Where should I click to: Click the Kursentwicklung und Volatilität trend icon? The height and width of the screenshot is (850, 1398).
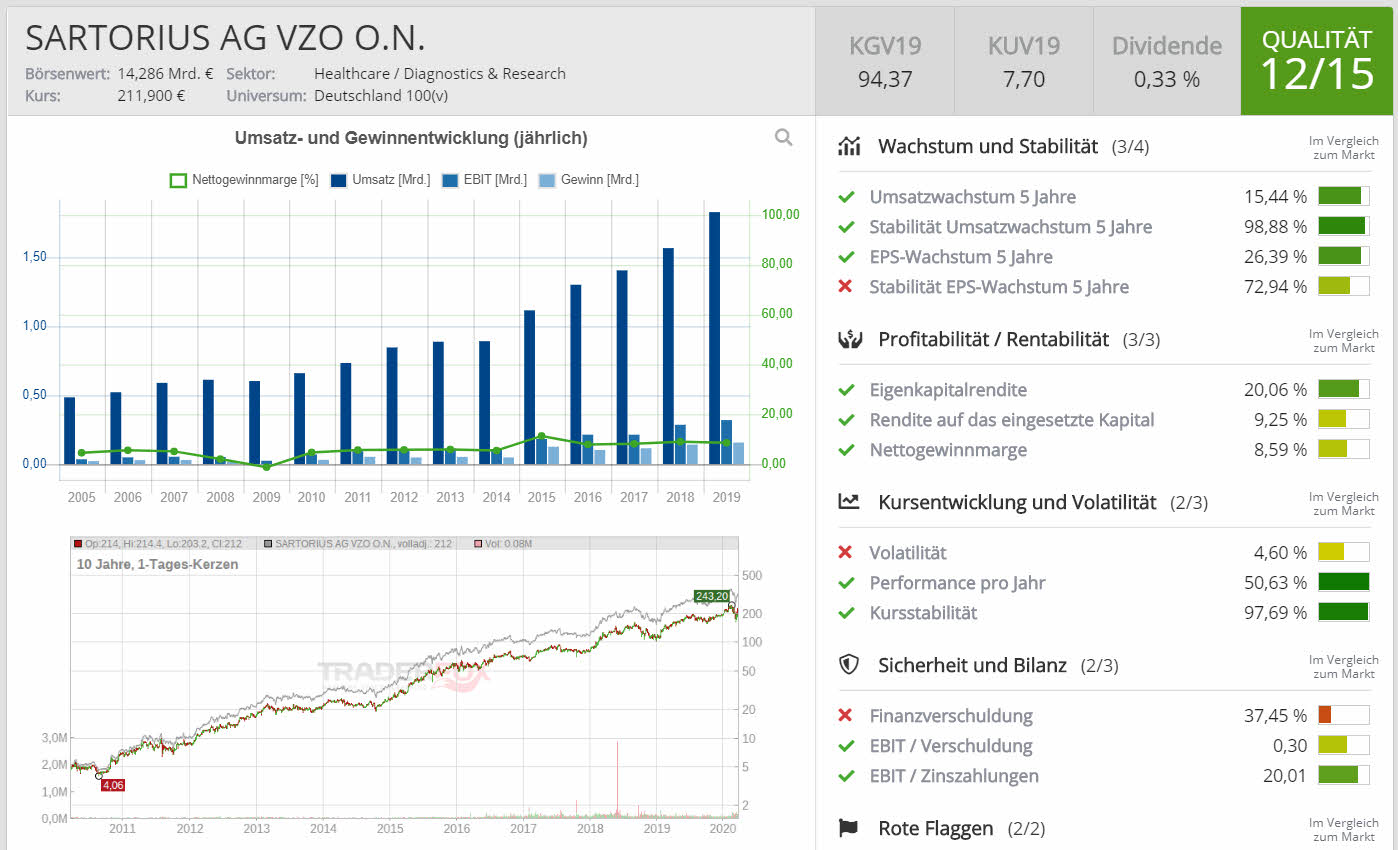click(849, 502)
